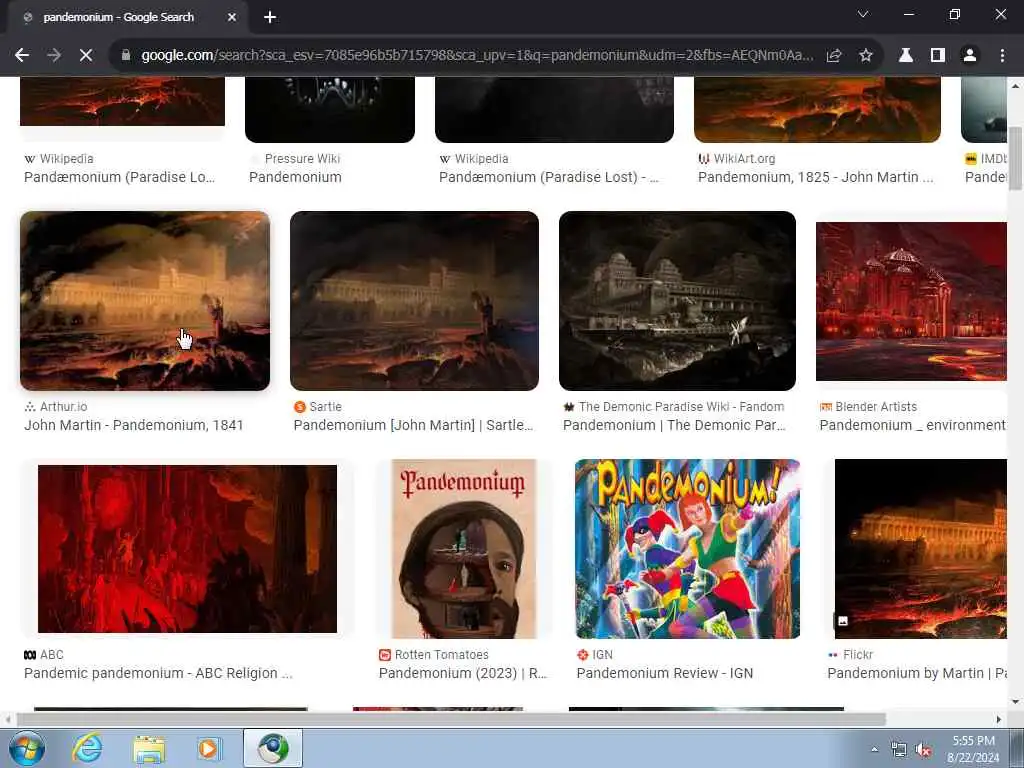
Task: Click 'Pandemonium (2023) | R...' title
Action: [x=462, y=673]
